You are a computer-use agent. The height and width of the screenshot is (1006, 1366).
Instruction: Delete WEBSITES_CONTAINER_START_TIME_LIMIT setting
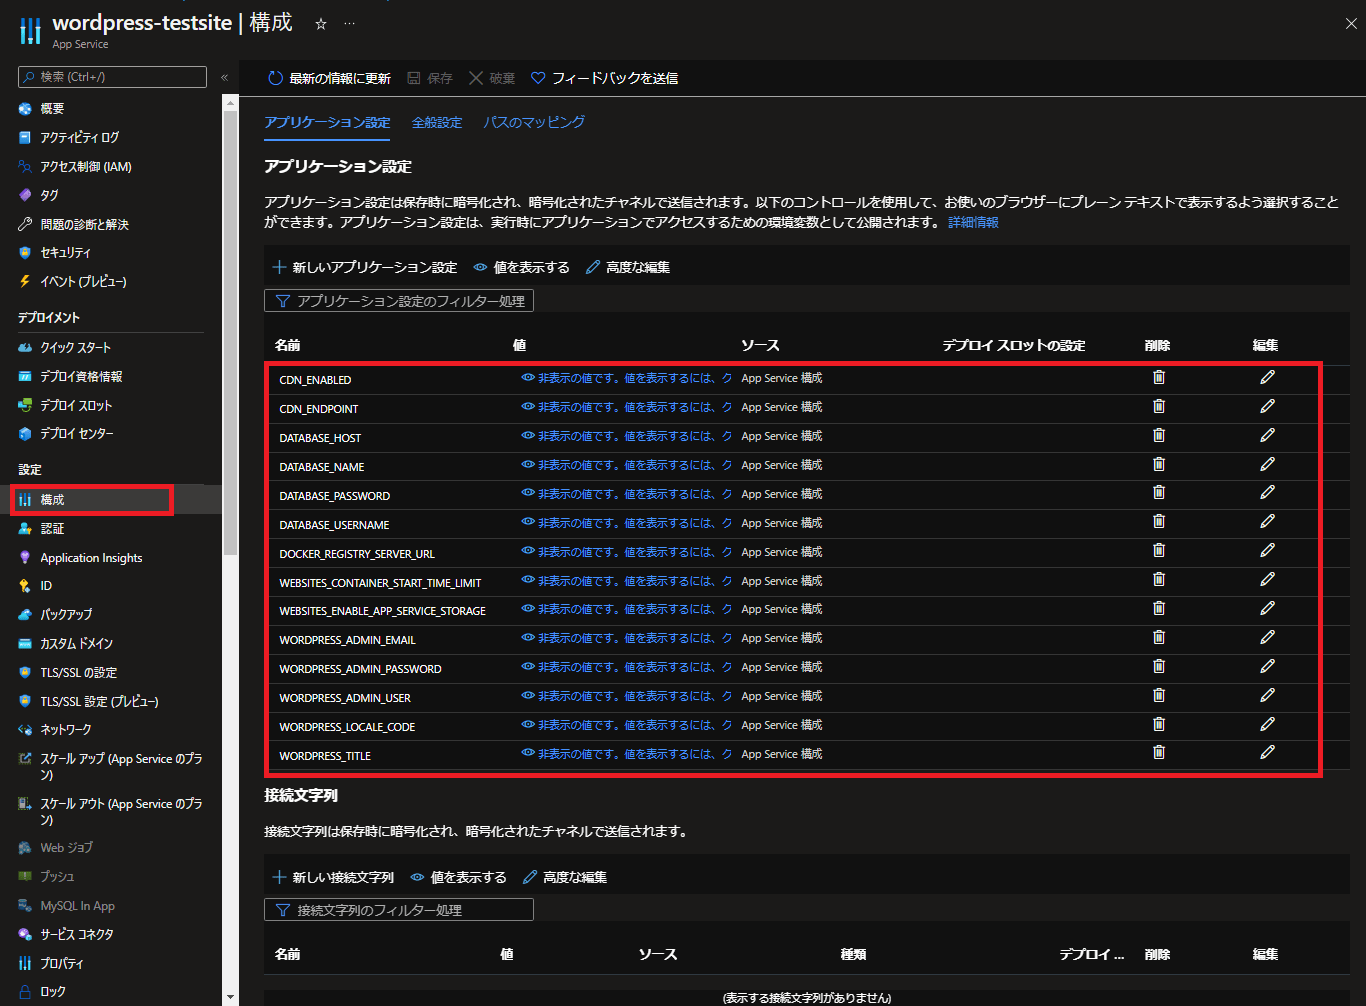(x=1159, y=580)
